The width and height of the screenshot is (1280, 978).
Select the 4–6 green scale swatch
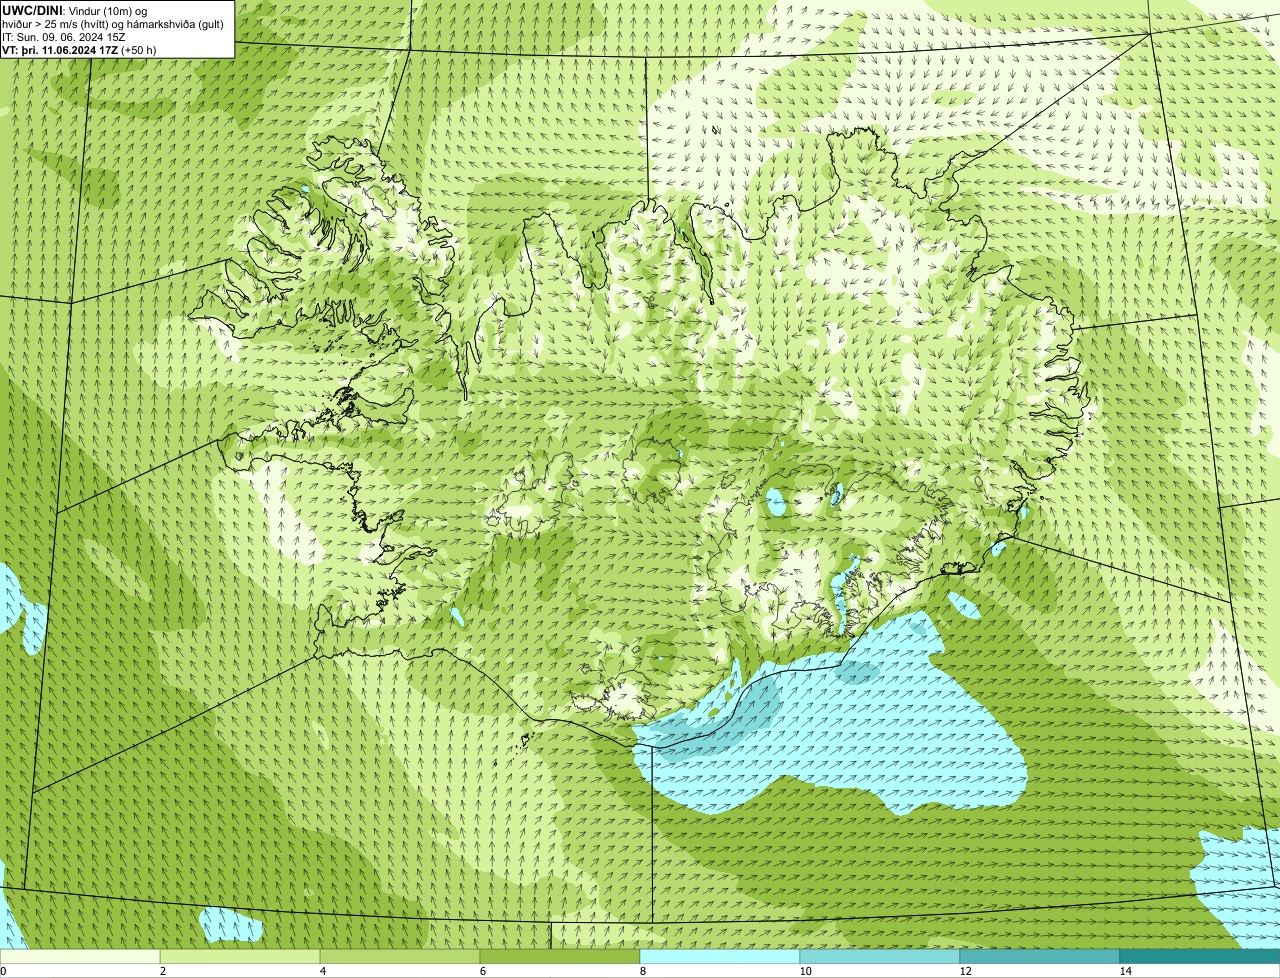point(400,956)
